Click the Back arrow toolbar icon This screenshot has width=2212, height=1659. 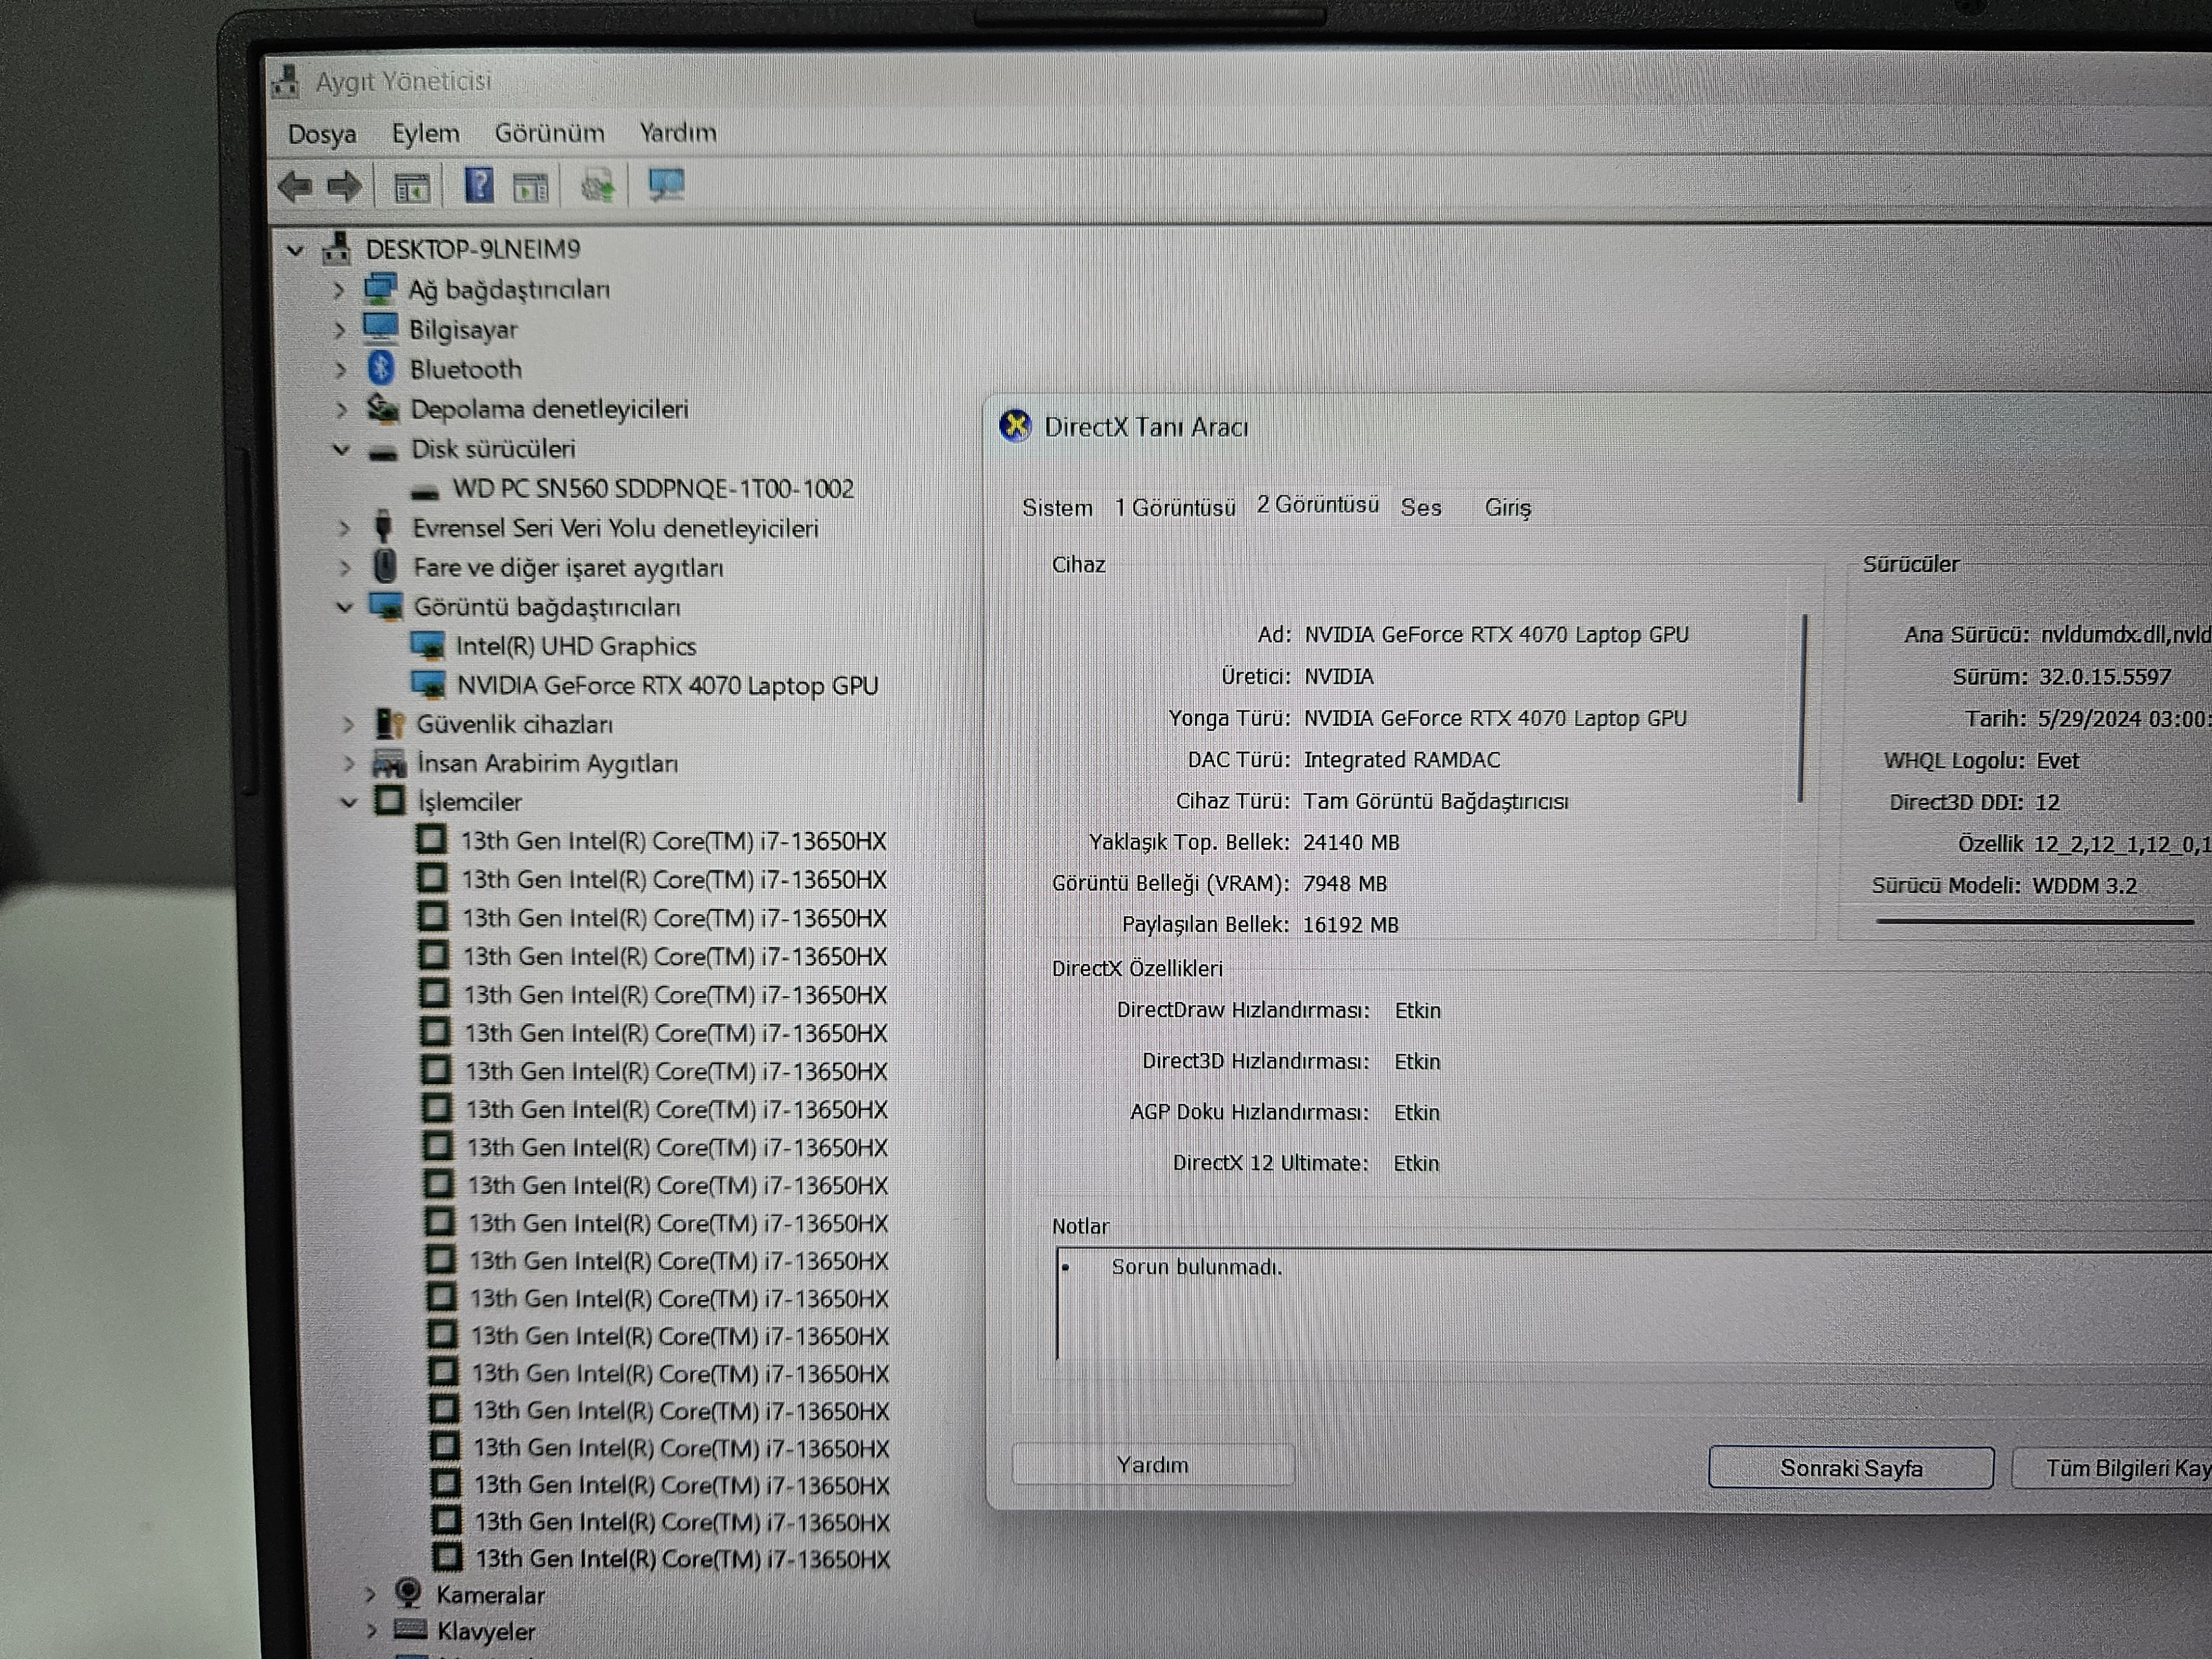click(x=295, y=186)
